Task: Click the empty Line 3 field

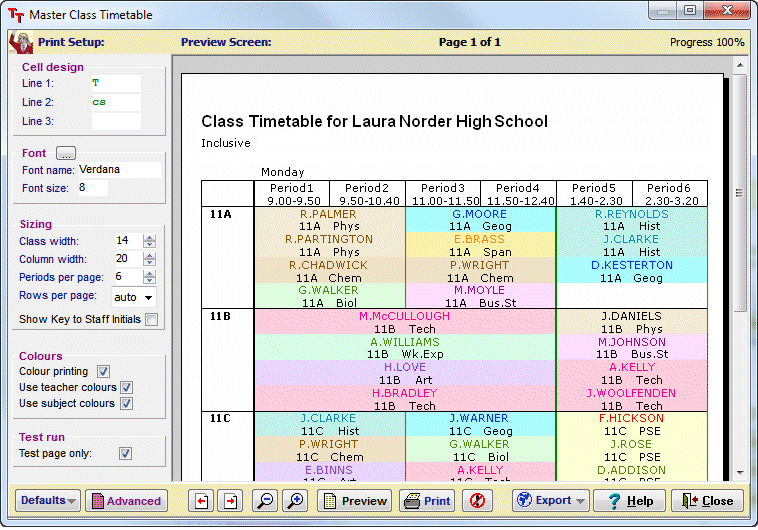Action: (116, 121)
